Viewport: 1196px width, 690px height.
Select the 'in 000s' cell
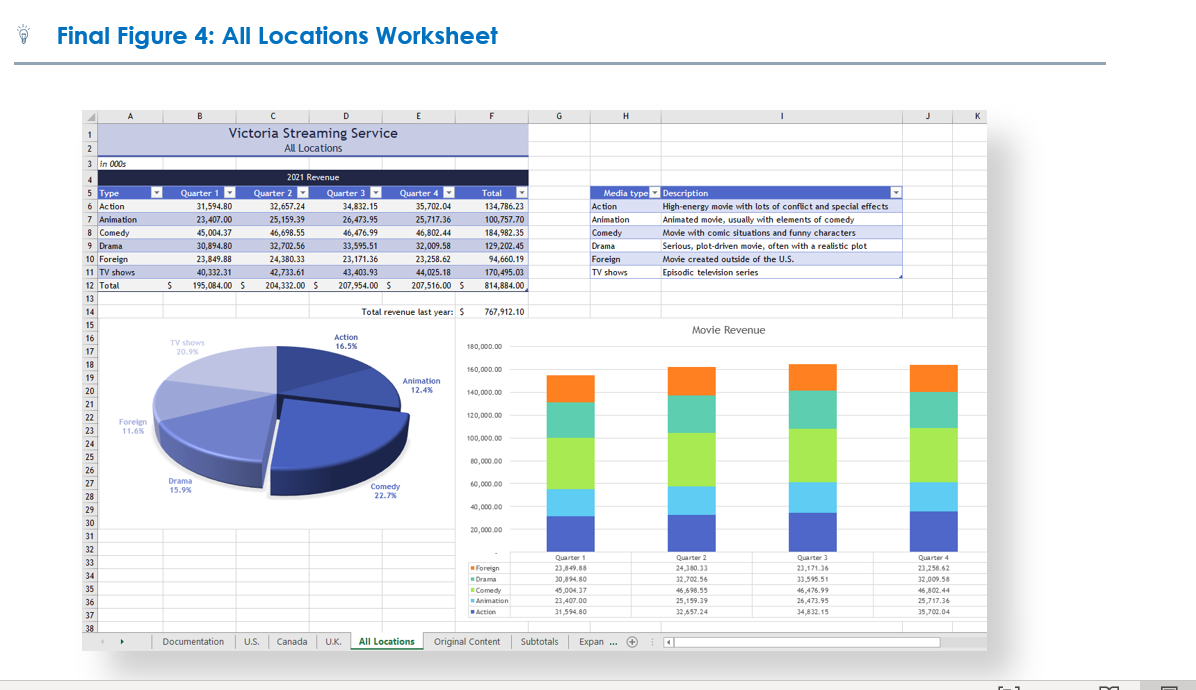point(130,164)
